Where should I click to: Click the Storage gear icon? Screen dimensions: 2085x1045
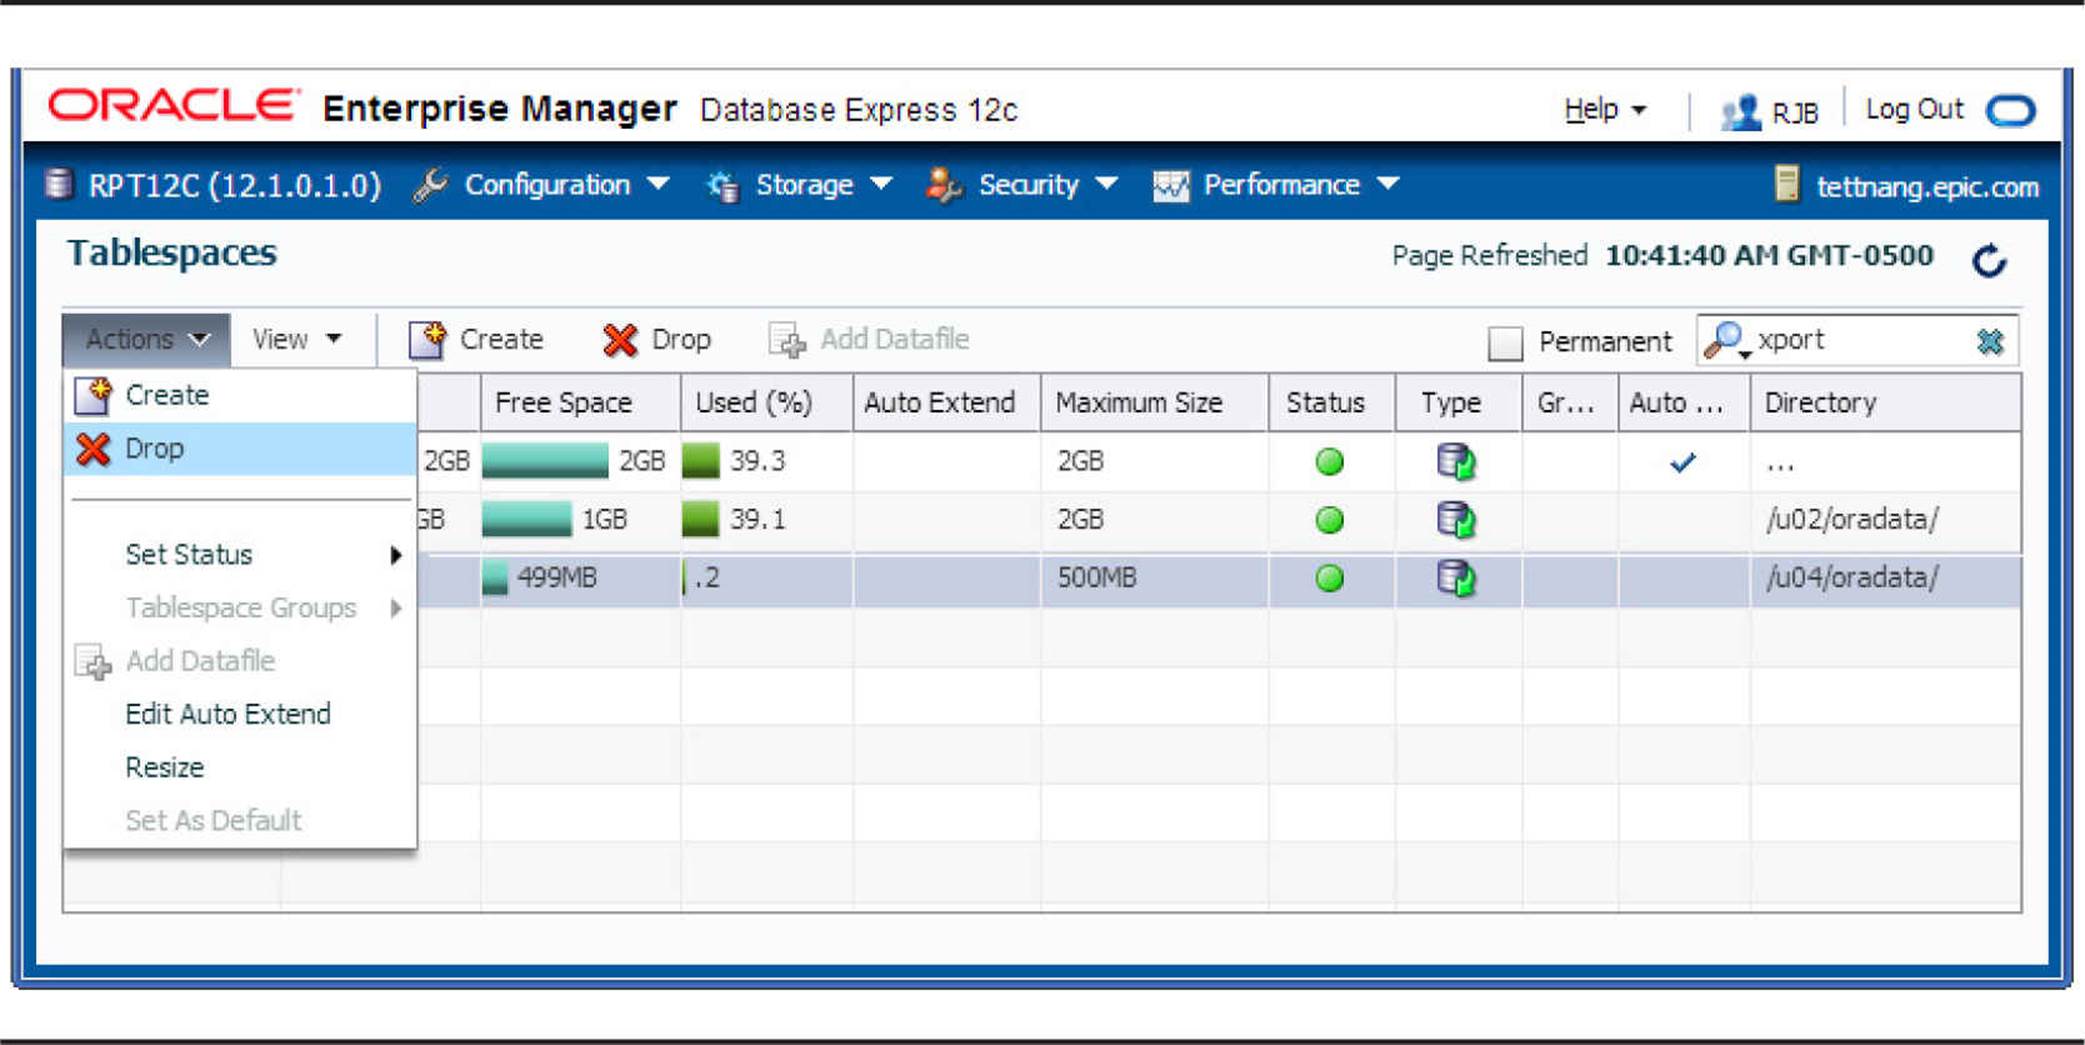[722, 186]
